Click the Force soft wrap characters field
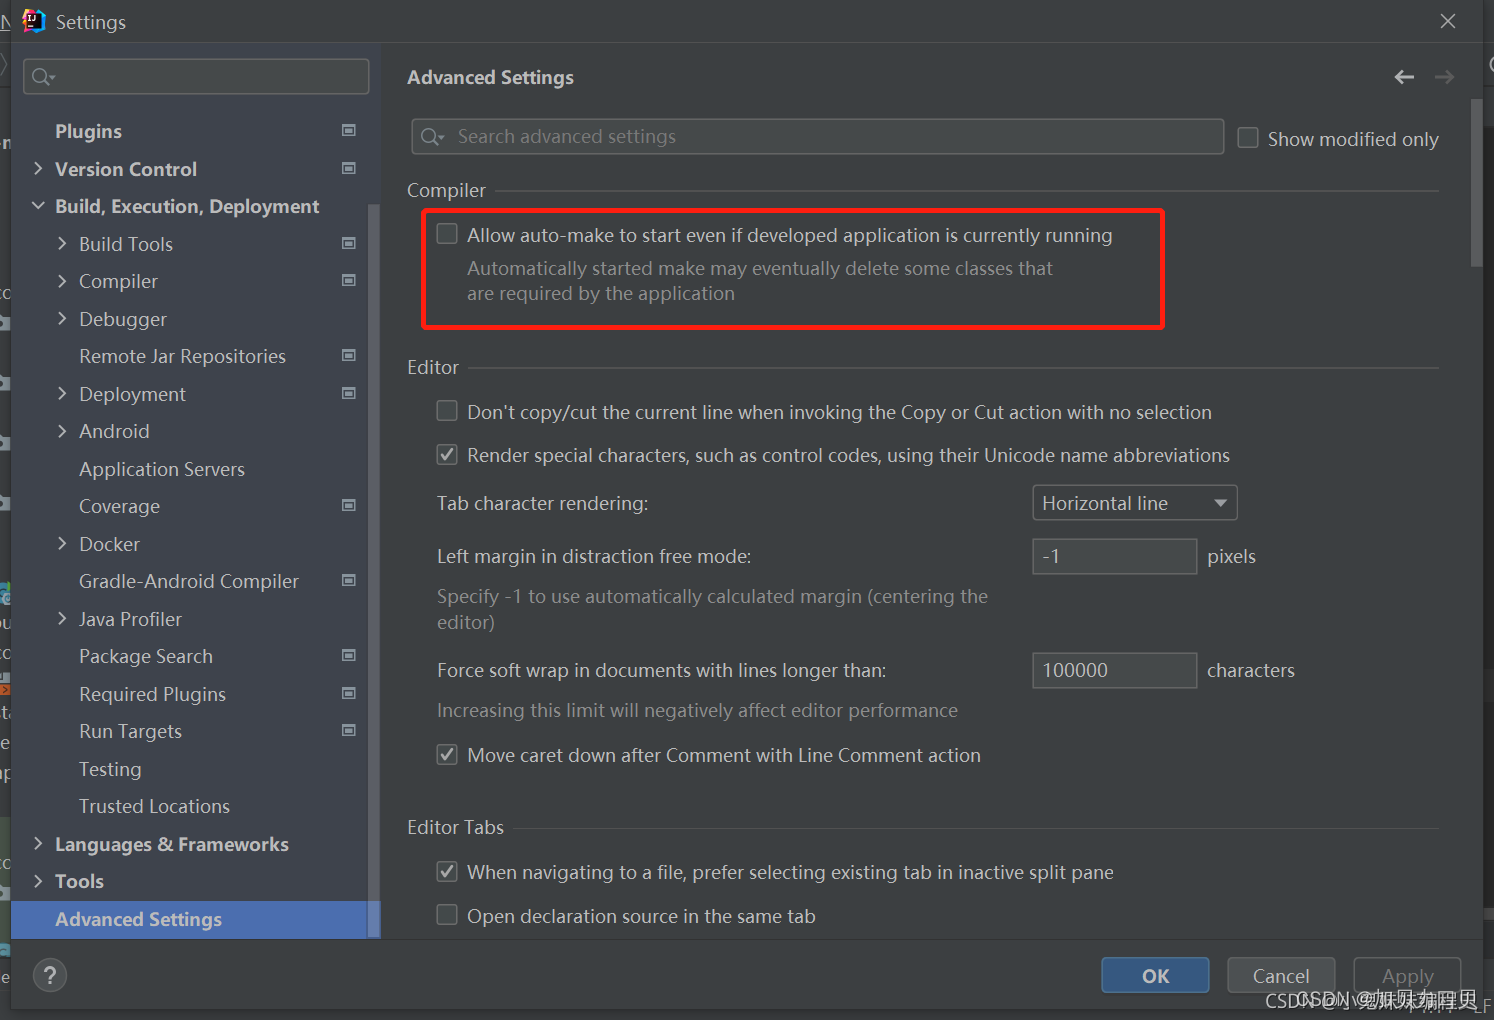Screen dimensions: 1494x1020 pos(1114,670)
